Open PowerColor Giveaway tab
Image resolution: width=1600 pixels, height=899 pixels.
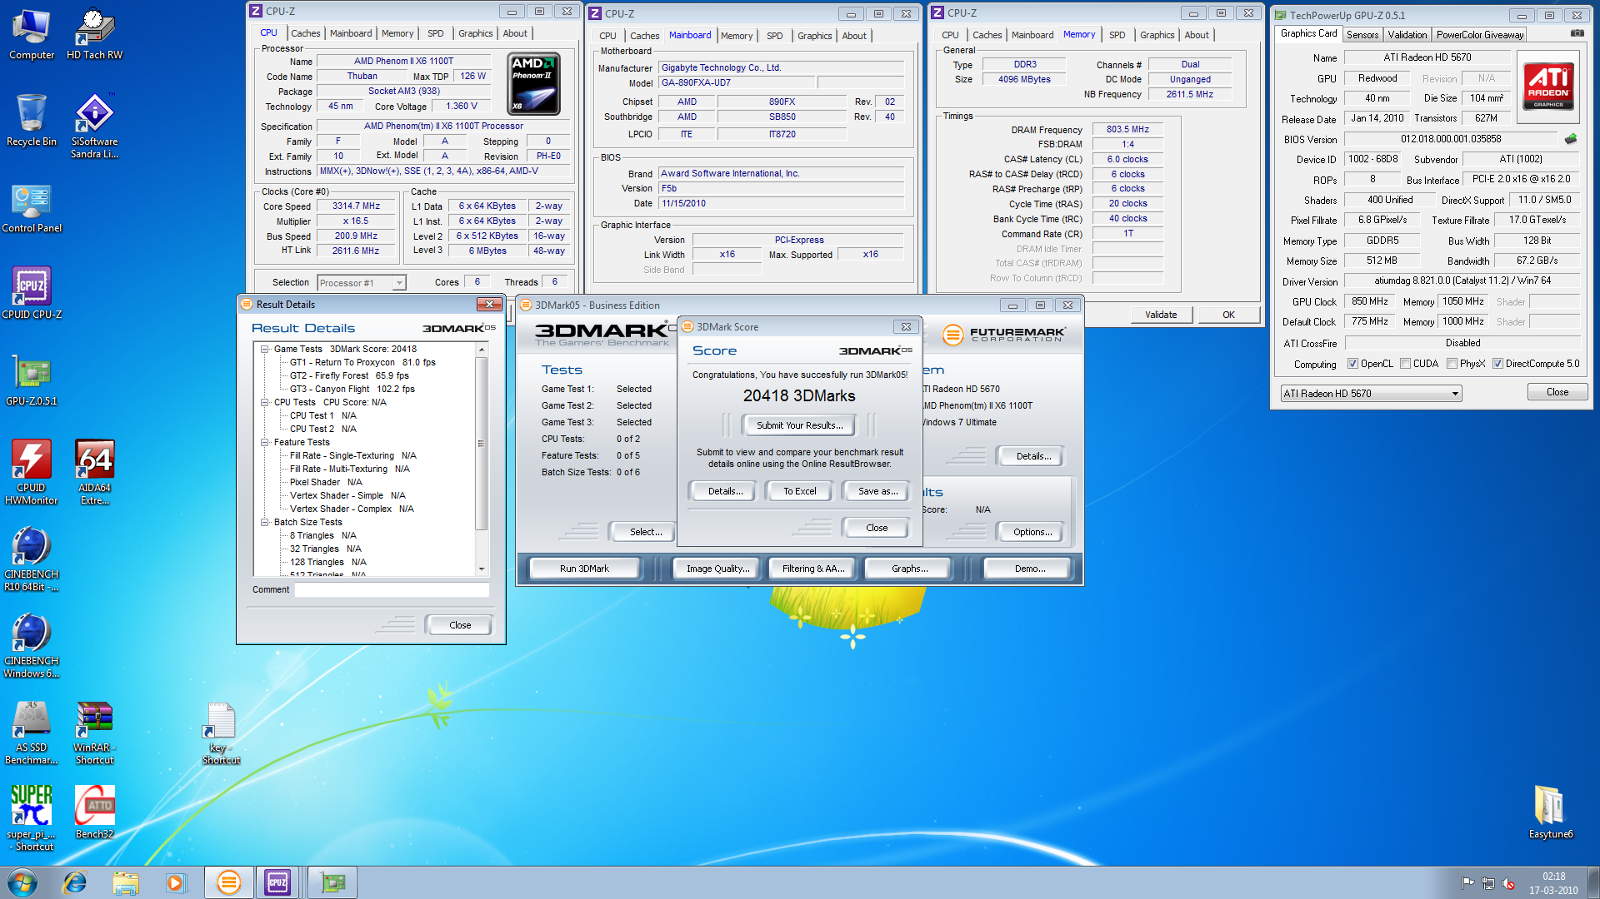(1480, 34)
